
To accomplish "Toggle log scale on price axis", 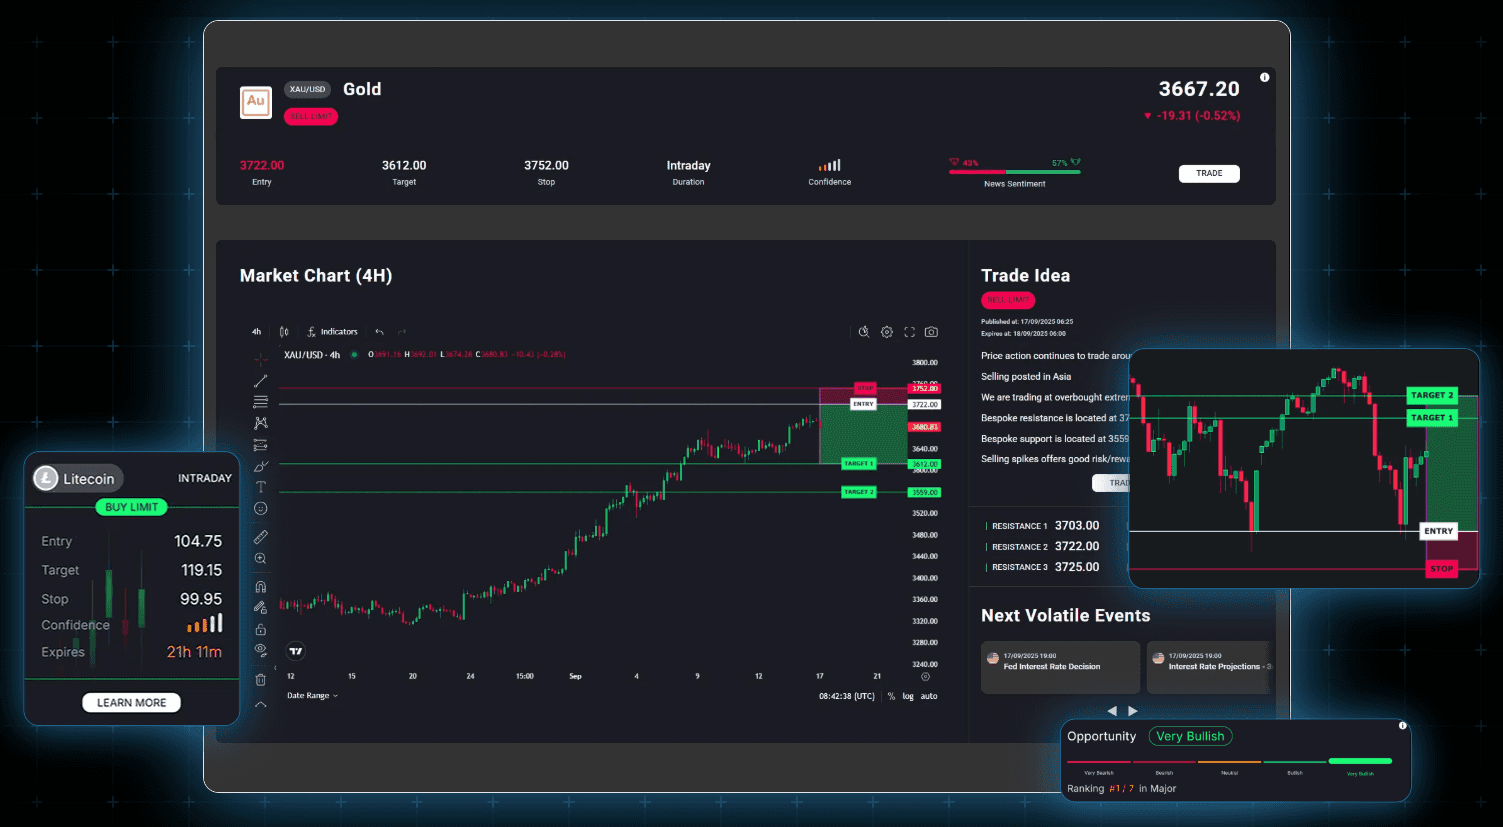I will [908, 696].
